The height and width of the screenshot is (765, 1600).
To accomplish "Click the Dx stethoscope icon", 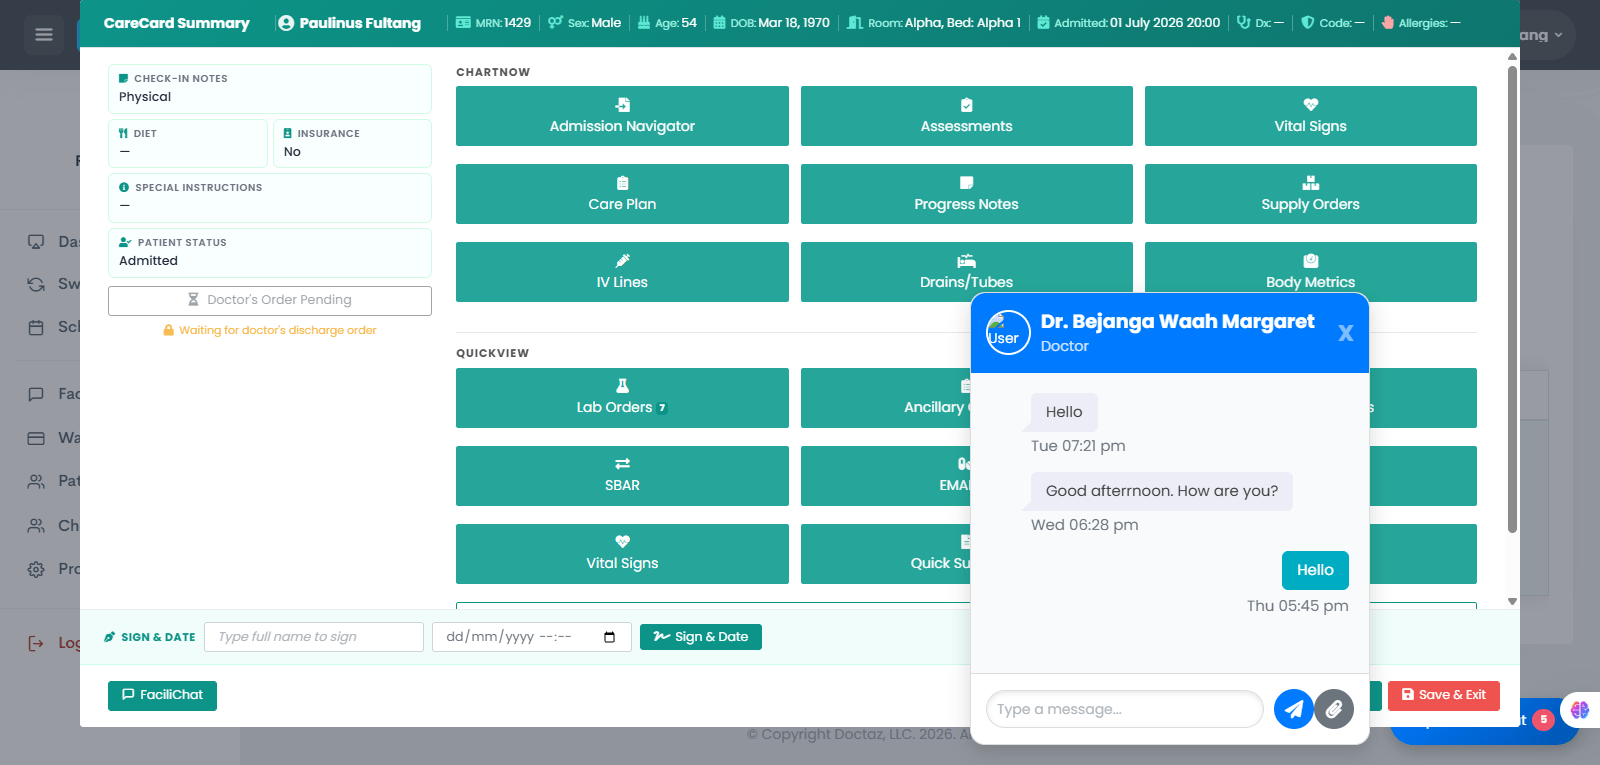I will (1243, 22).
